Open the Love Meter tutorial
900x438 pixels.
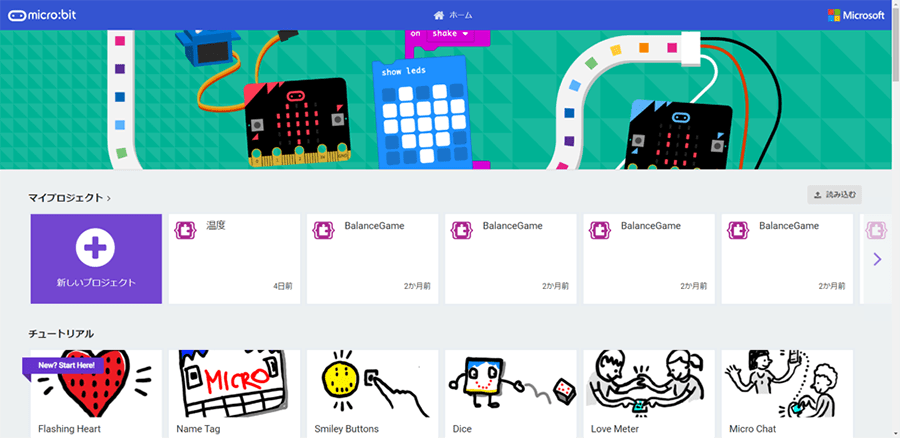coord(649,394)
